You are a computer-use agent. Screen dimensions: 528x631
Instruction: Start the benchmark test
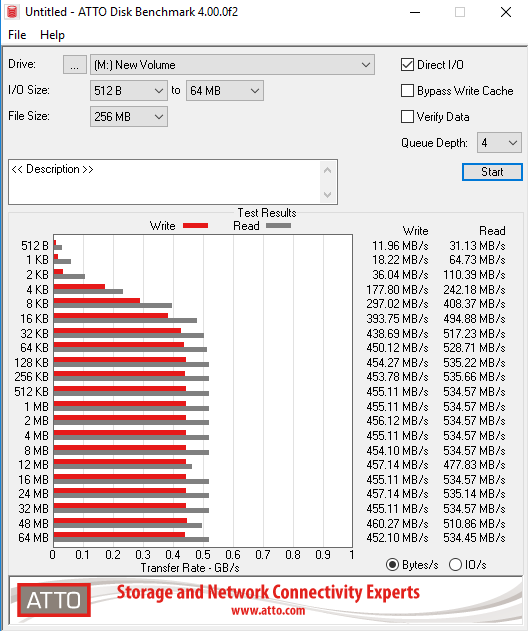[492, 172]
